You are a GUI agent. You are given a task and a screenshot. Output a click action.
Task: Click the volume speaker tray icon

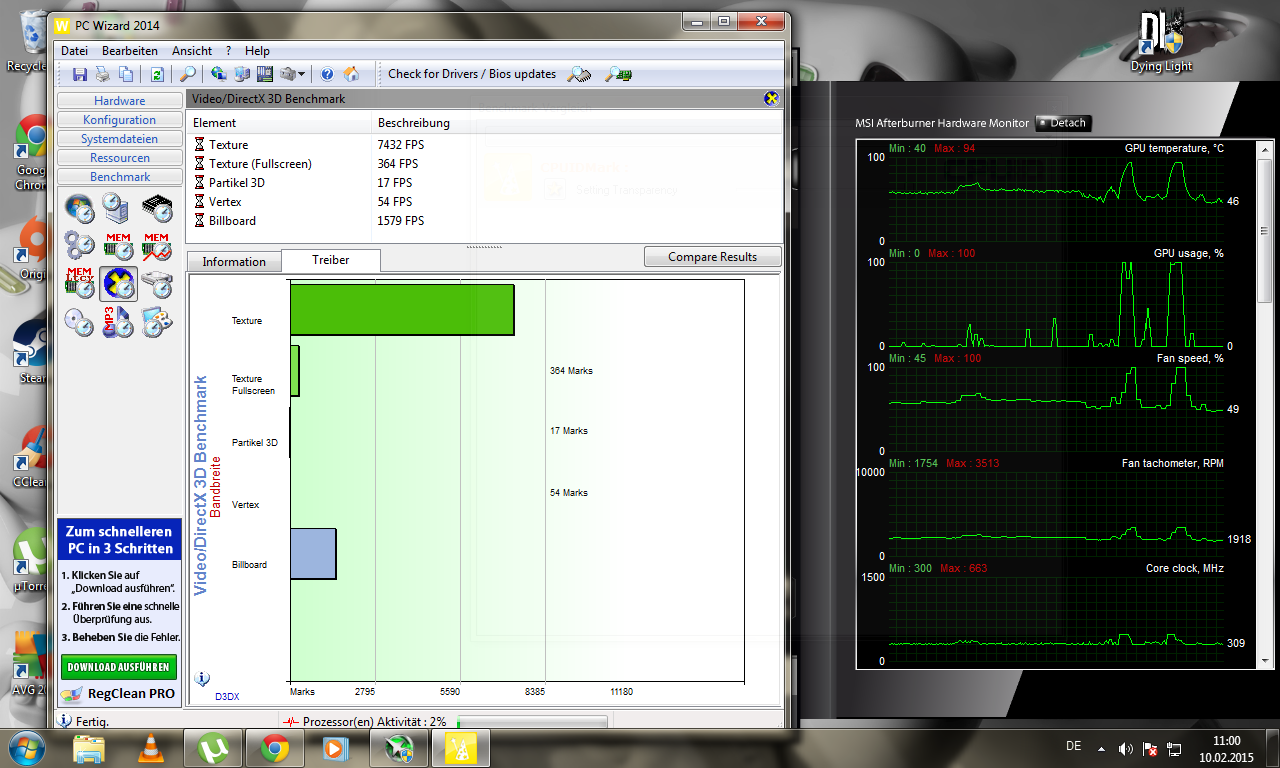1126,748
